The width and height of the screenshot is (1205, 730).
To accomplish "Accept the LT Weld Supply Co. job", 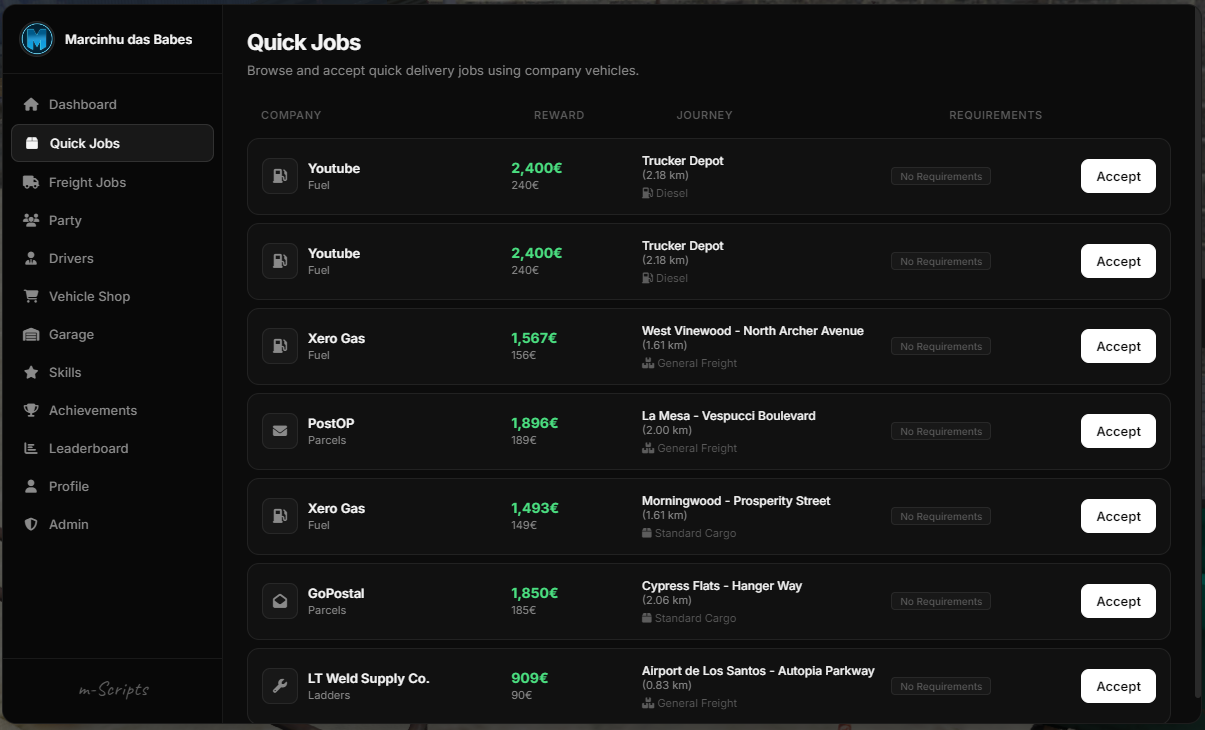I will 1118,686.
